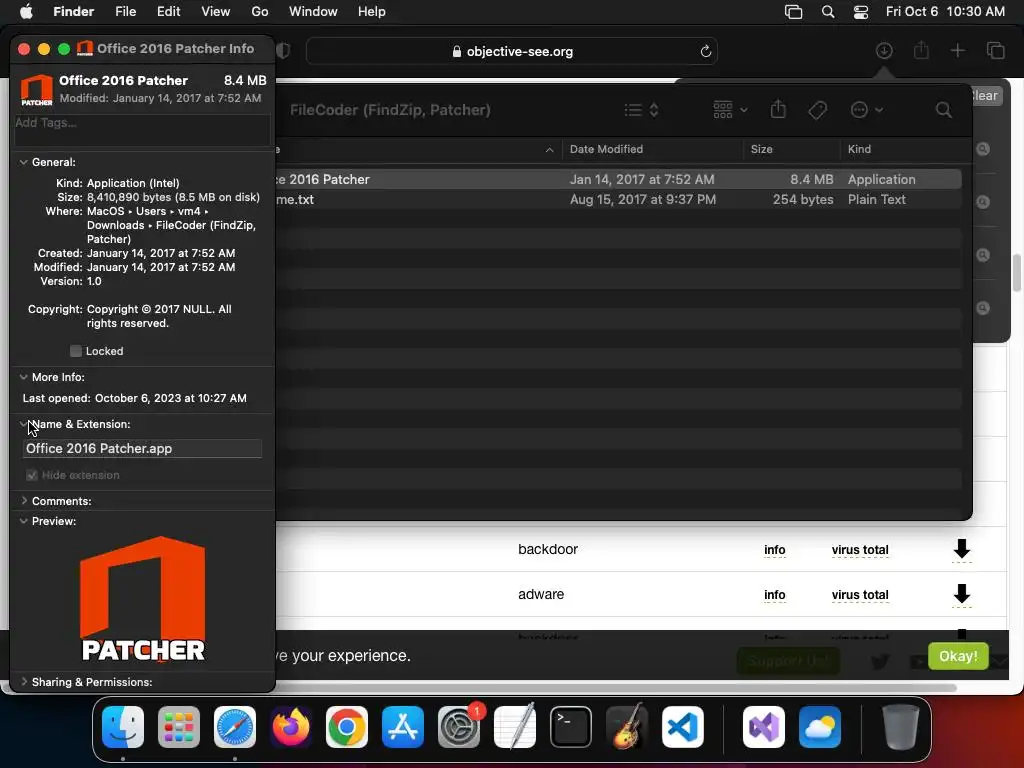Click Safari new tab plus icon
Viewport: 1024px width, 768px height.
point(957,51)
